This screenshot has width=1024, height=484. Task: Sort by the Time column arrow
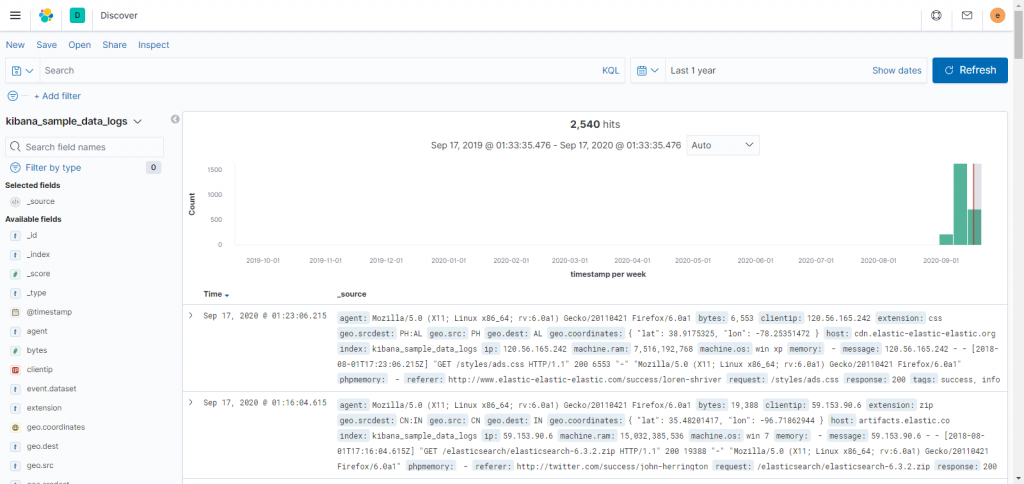click(x=227, y=295)
